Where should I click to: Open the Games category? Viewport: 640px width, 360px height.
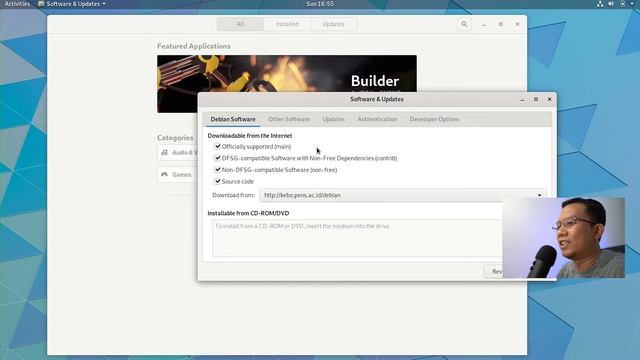click(x=178, y=175)
